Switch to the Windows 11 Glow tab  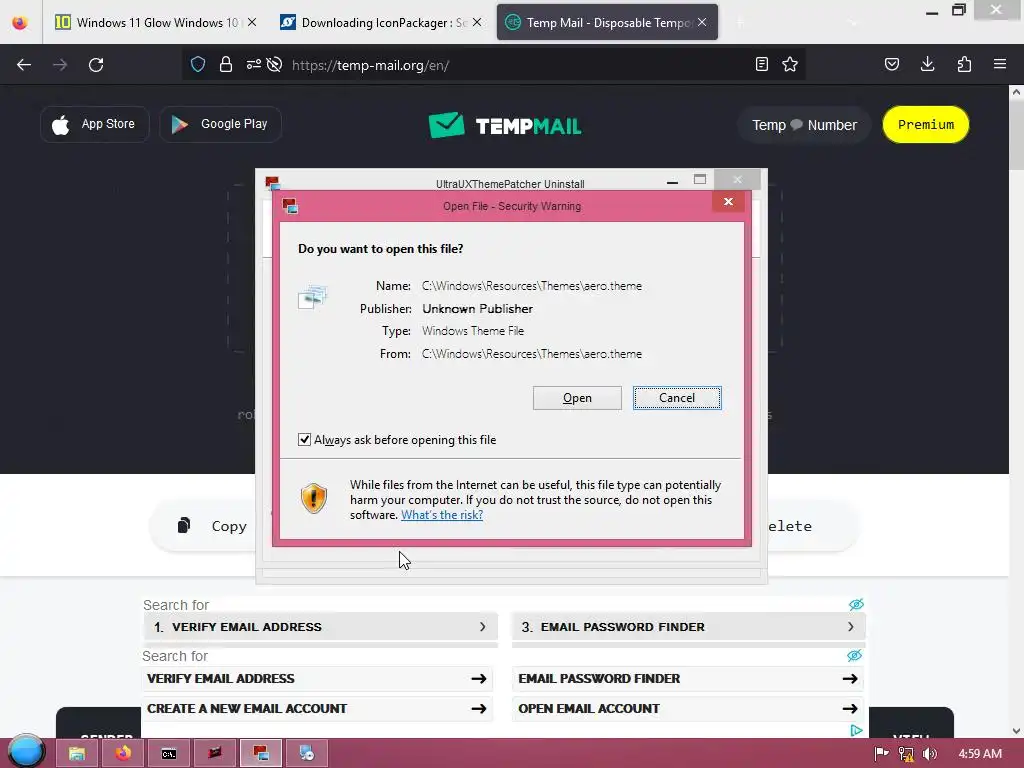157,23
